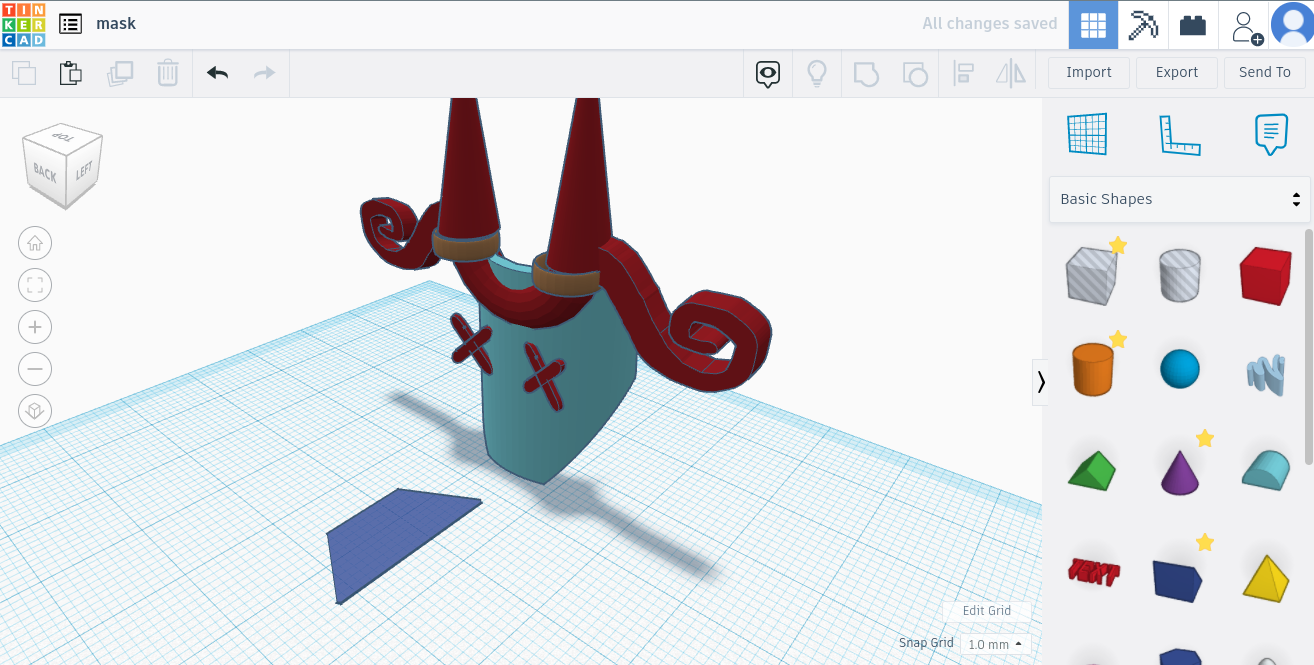Click the Mirror flip icon
Viewport: 1314px width, 665px height.
(x=1011, y=73)
